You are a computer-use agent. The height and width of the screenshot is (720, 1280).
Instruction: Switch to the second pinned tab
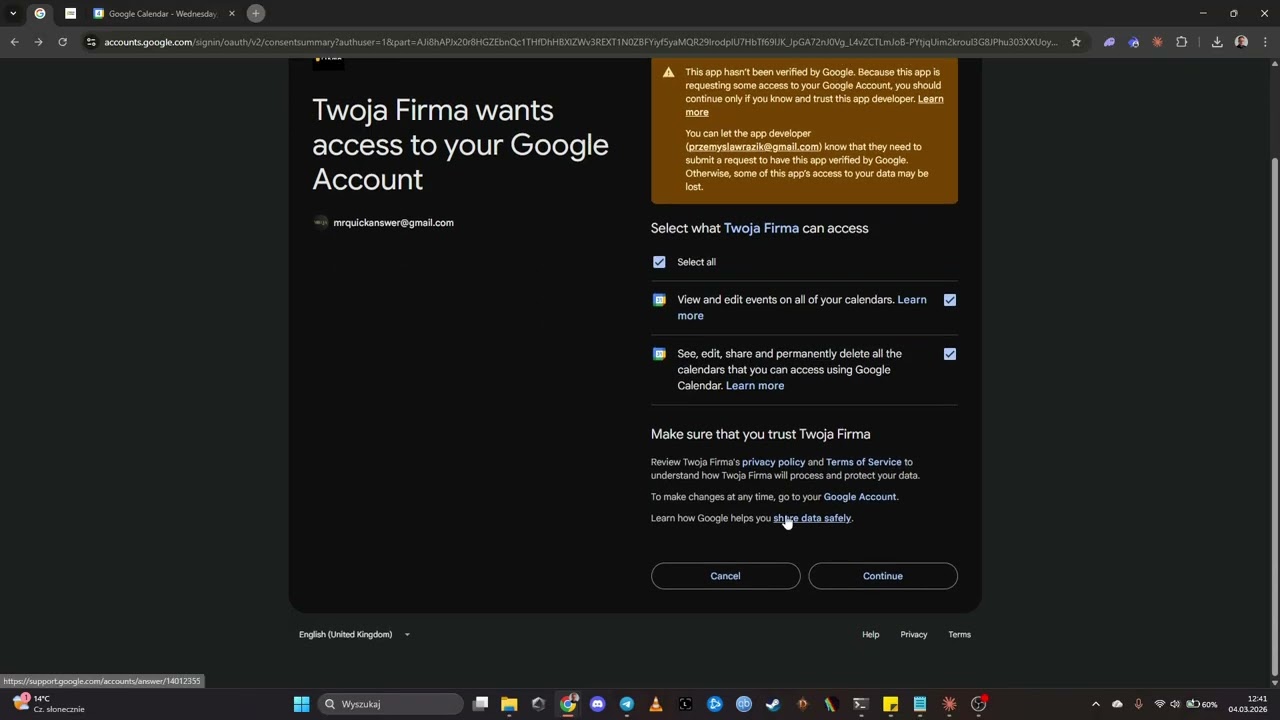pyautogui.click(x=70, y=13)
